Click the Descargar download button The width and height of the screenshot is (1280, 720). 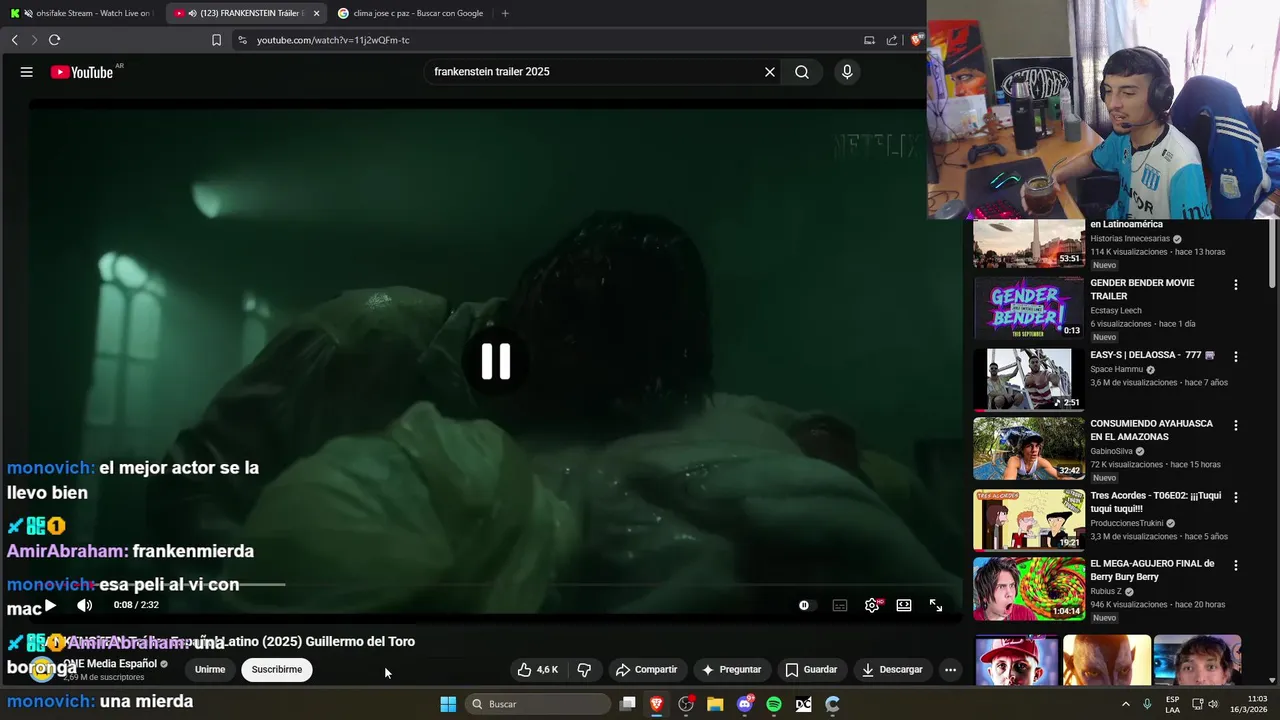pos(892,670)
